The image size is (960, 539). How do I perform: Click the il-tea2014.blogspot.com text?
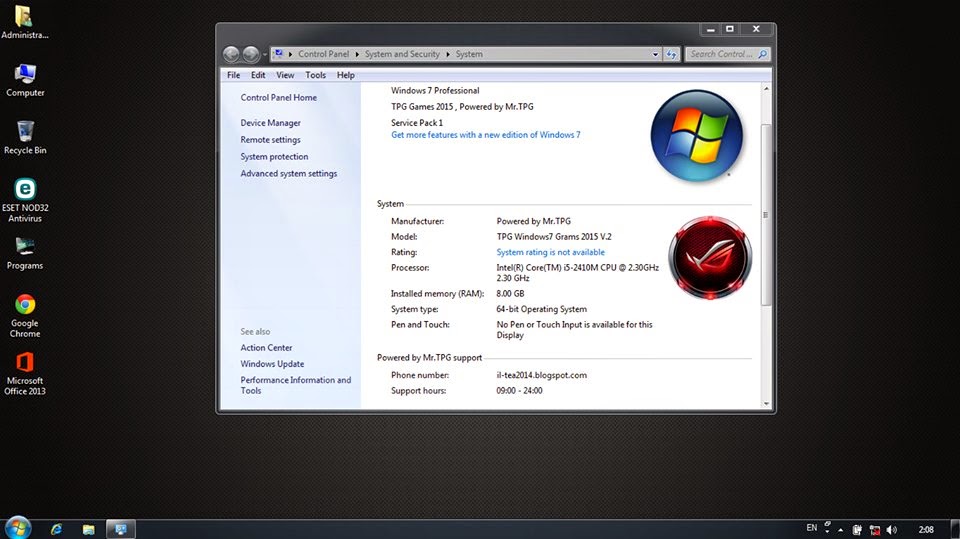tap(541, 375)
